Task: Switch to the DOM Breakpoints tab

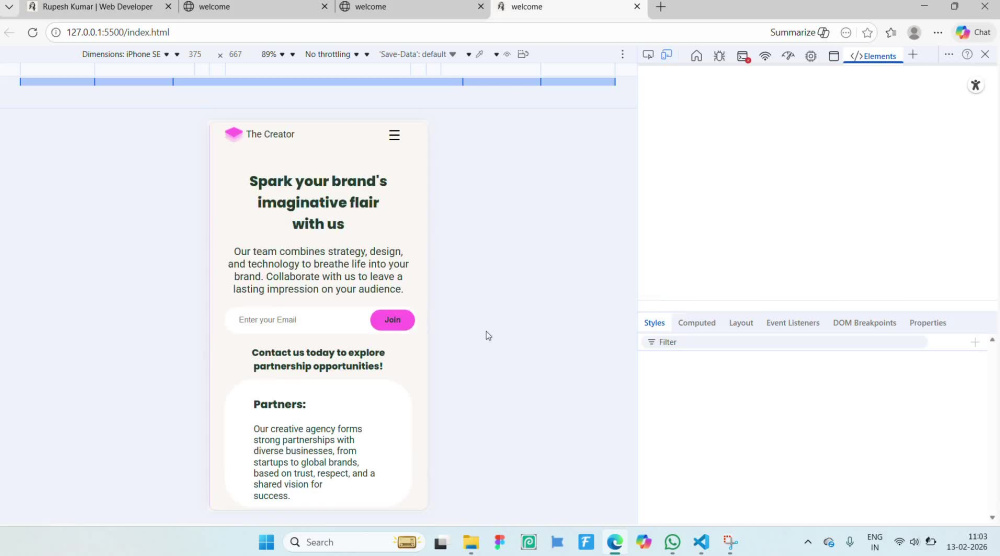Action: pos(864,323)
